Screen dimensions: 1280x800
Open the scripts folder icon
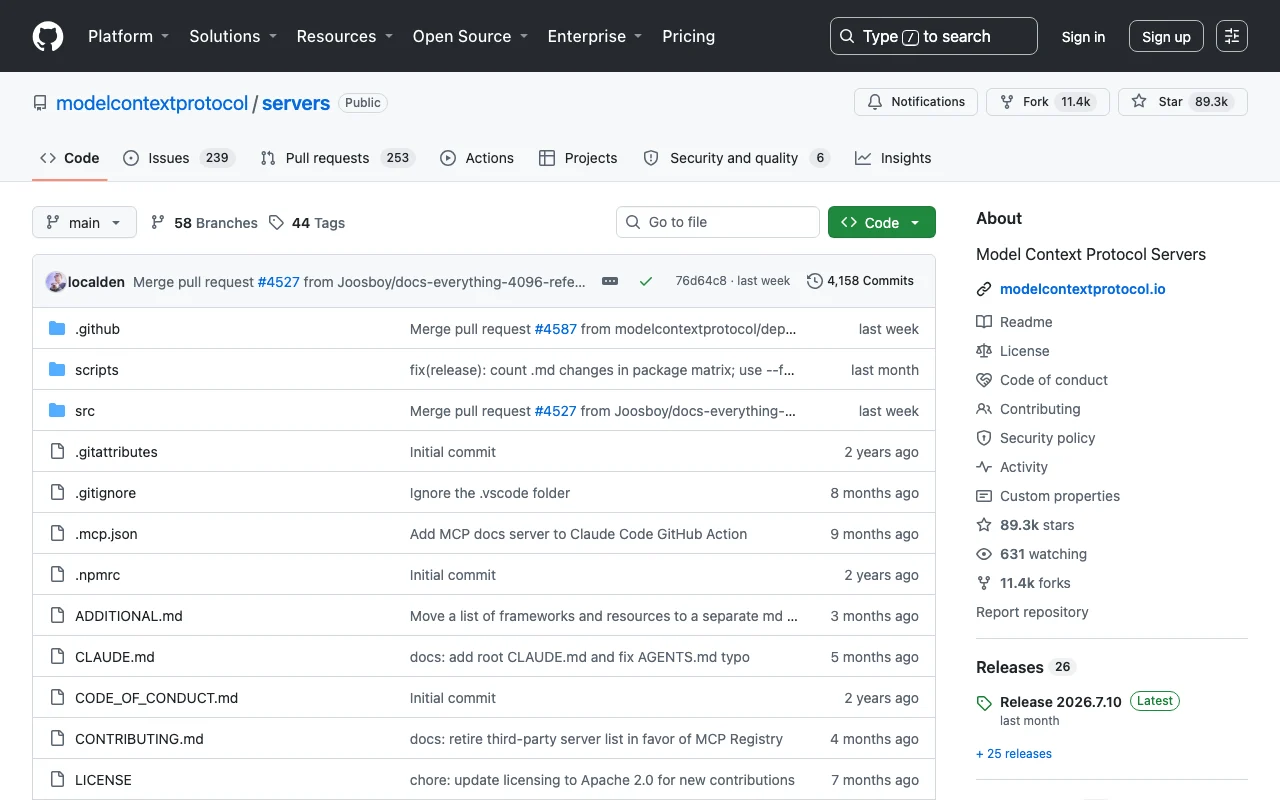point(57,370)
